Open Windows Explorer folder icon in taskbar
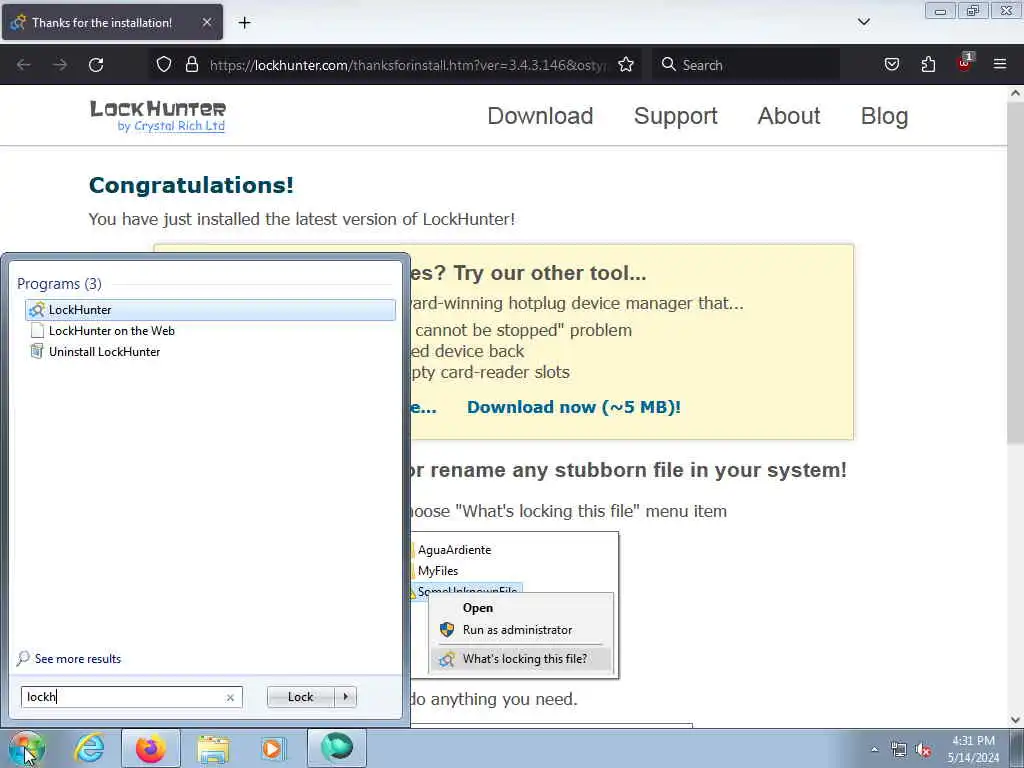 [213, 749]
